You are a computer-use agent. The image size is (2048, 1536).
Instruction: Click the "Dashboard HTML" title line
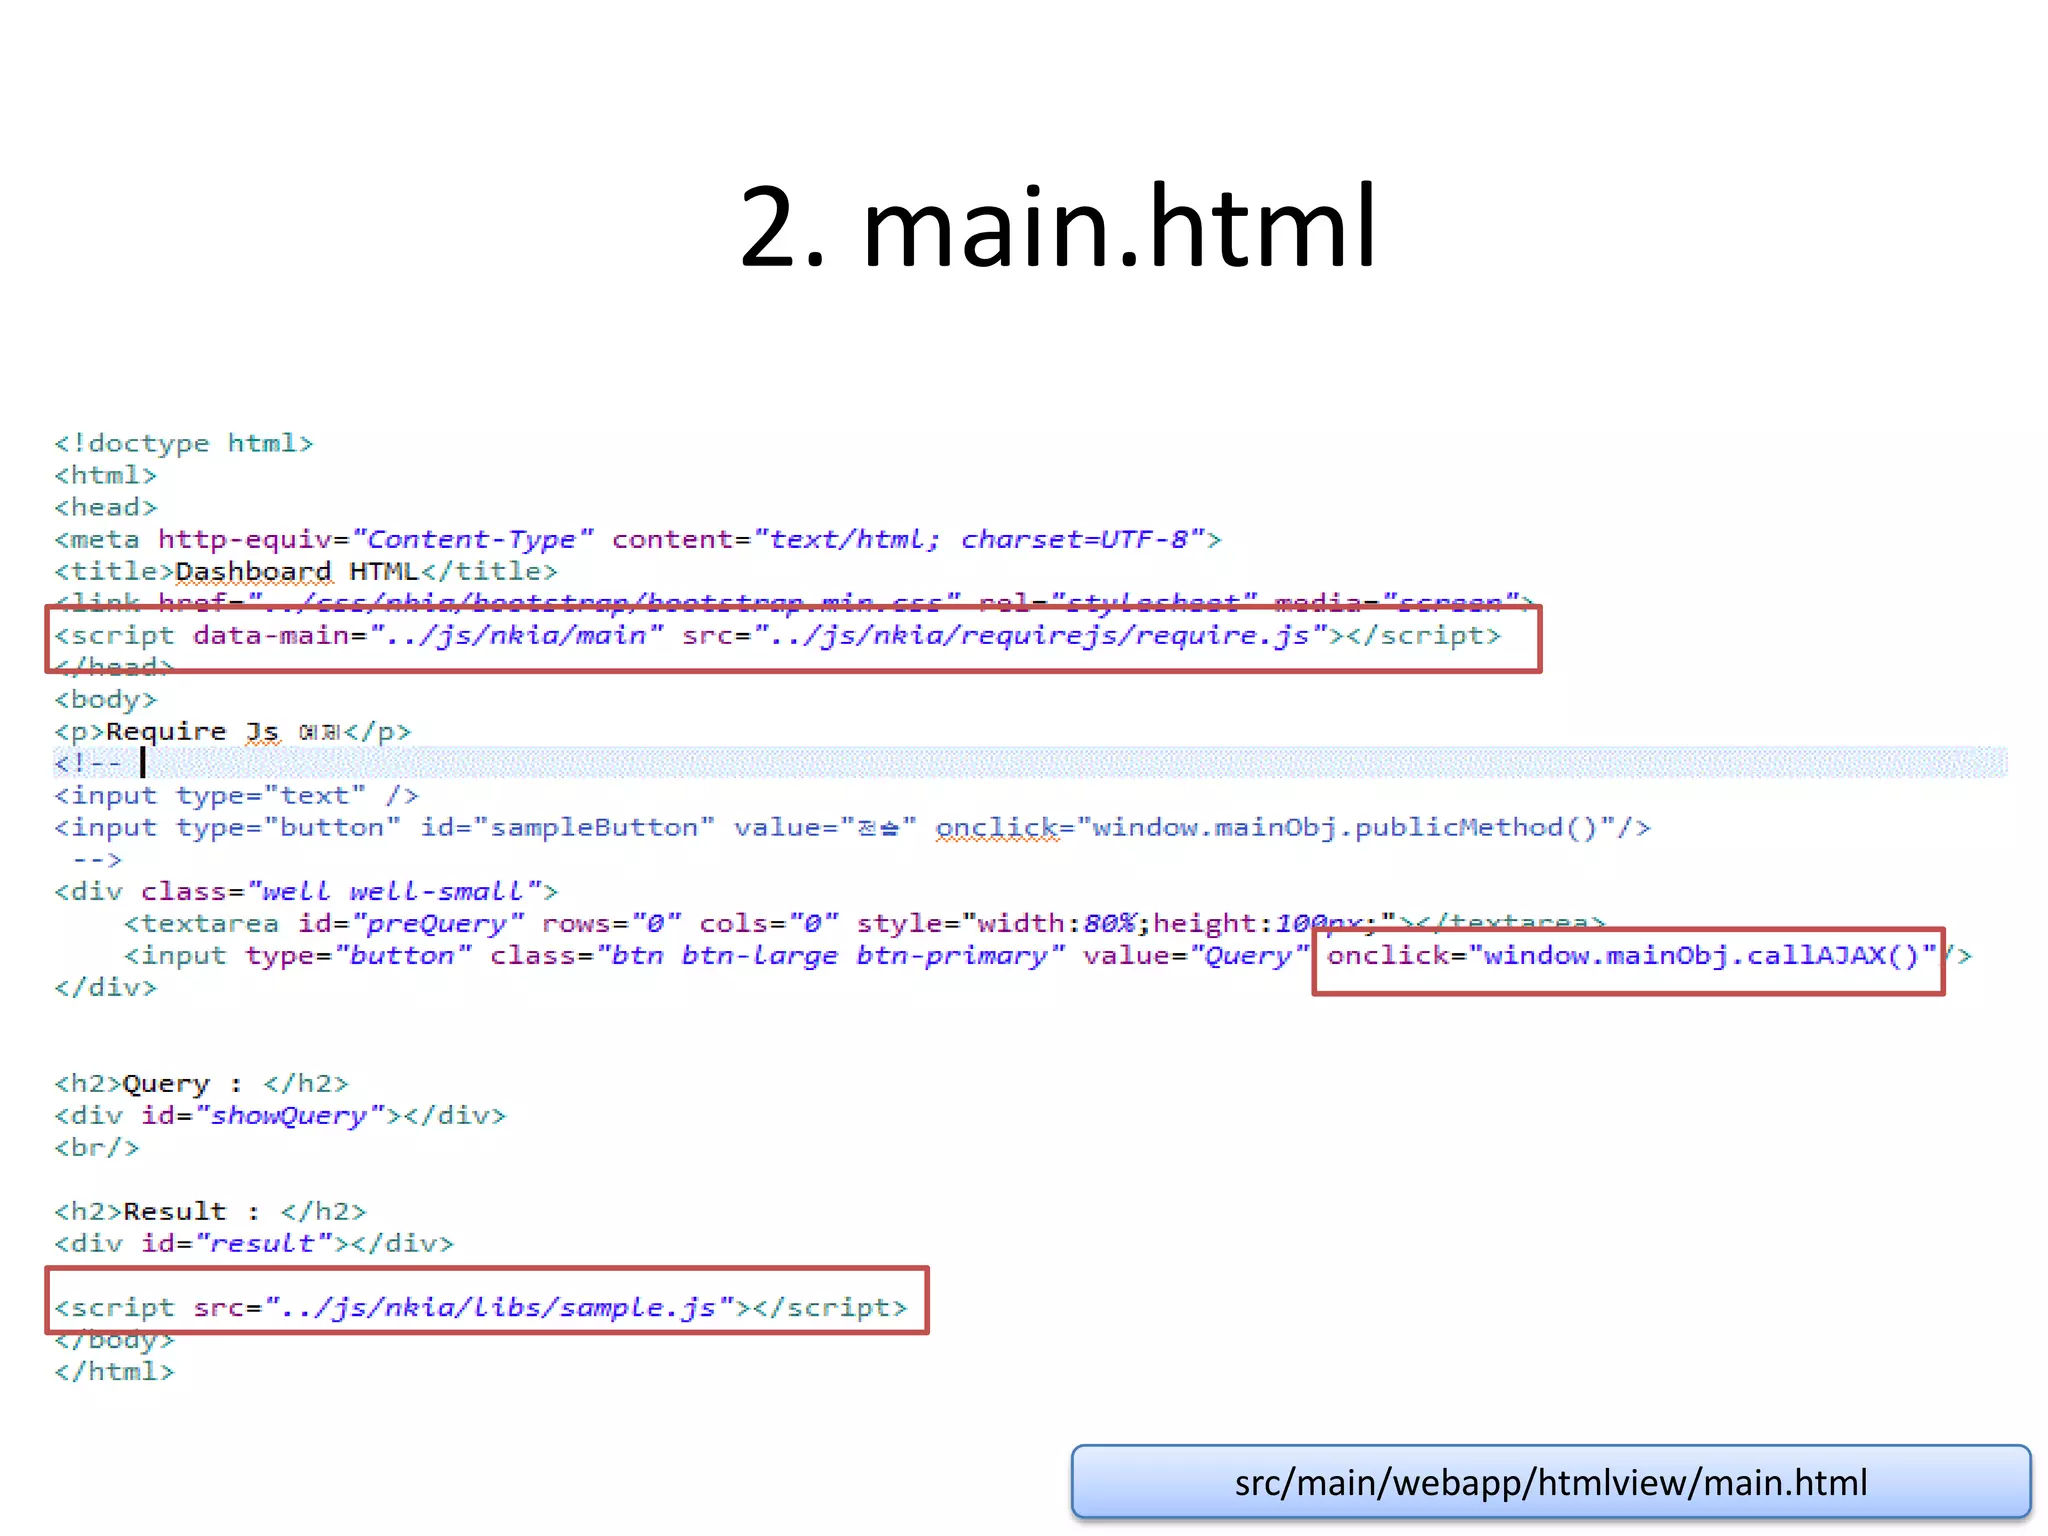[x=306, y=571]
